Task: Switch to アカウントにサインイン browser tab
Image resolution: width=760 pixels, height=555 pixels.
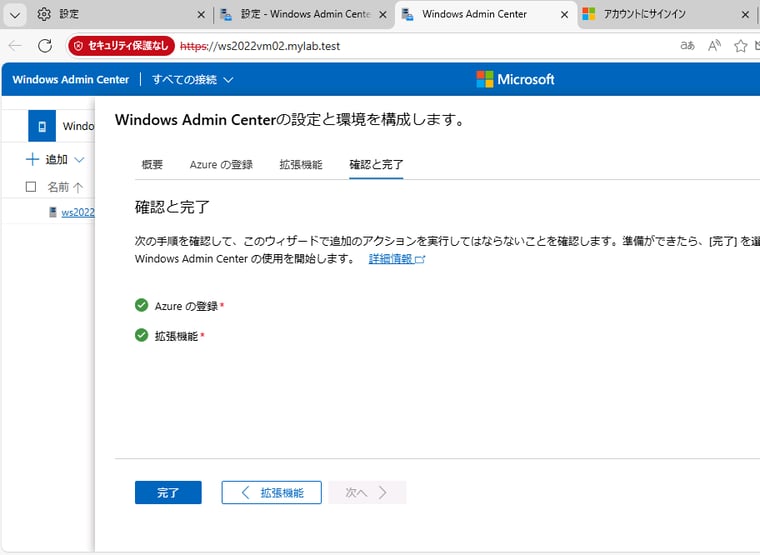Action: (x=644, y=14)
